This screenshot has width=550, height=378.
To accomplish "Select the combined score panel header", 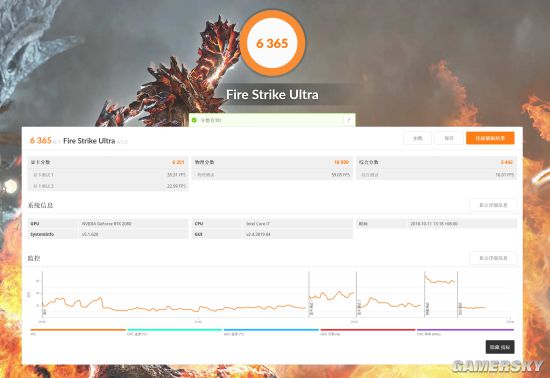I will coord(436,162).
